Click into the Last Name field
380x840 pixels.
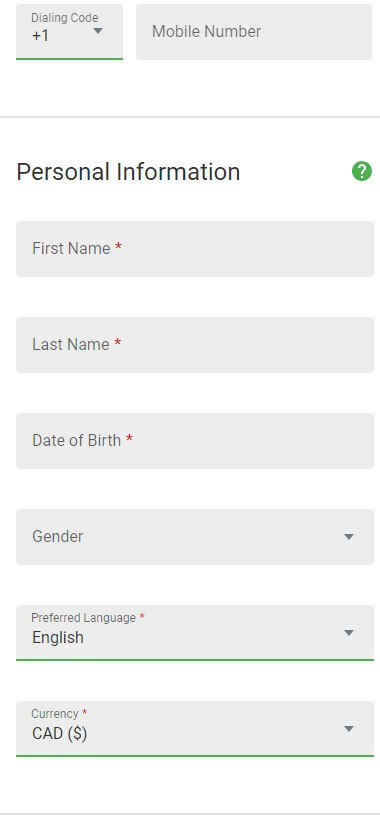click(x=195, y=344)
